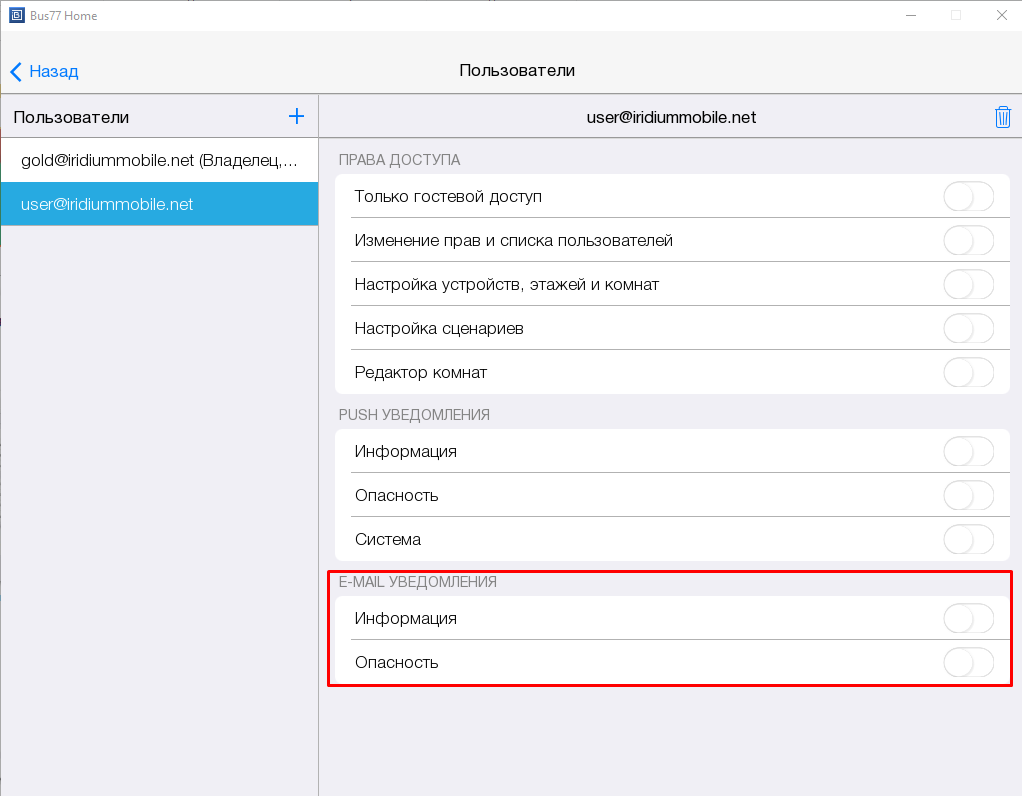Click the Пользователи sidebar heading

click(71, 117)
